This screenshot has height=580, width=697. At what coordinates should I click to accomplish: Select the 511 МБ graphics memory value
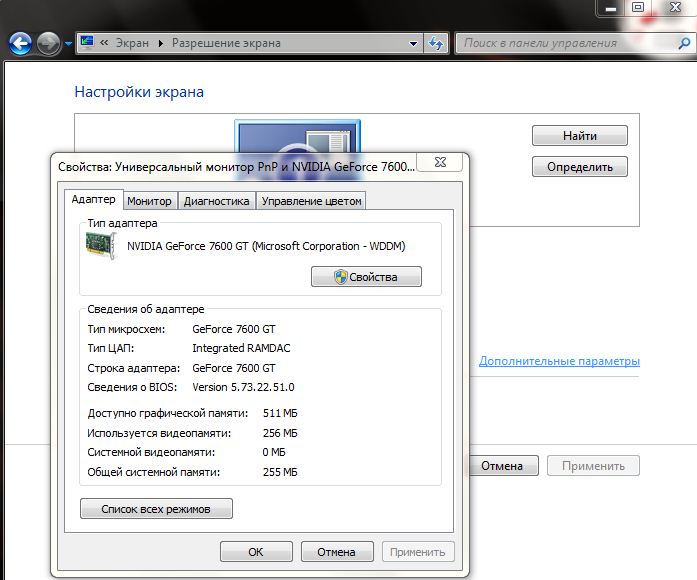click(x=280, y=413)
